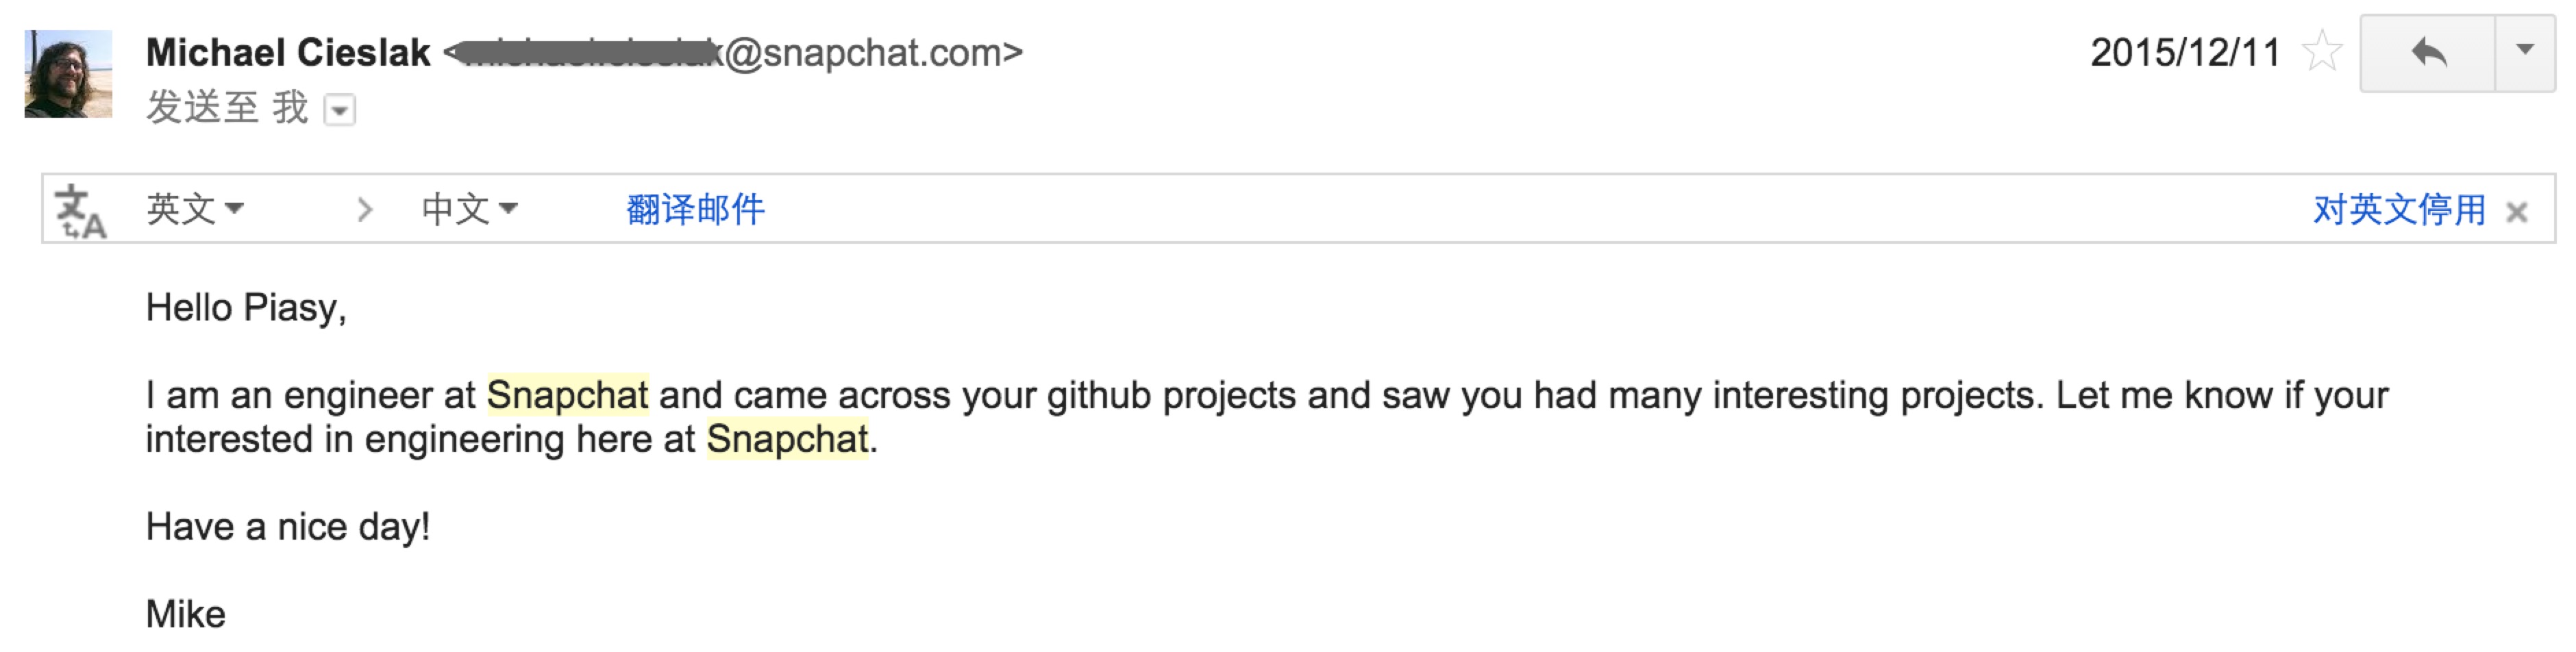Screen dimensions: 2576x652
Task: Click the sender name Michael Cieslak
Action: coord(288,52)
